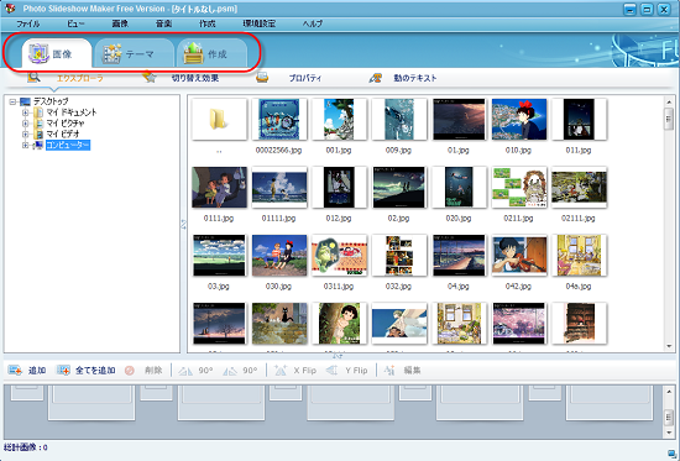Open the 音楽 menu
This screenshot has height=461, width=680.
163,23
